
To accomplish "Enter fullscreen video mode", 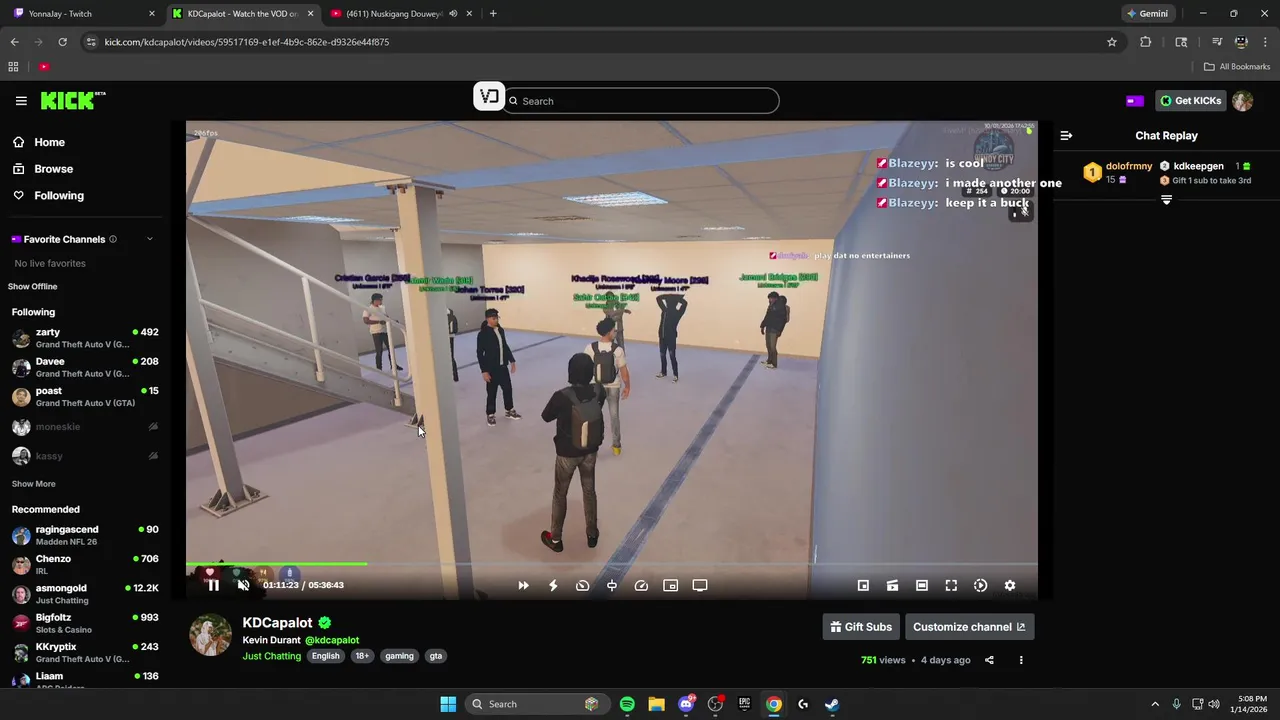I will click(951, 586).
